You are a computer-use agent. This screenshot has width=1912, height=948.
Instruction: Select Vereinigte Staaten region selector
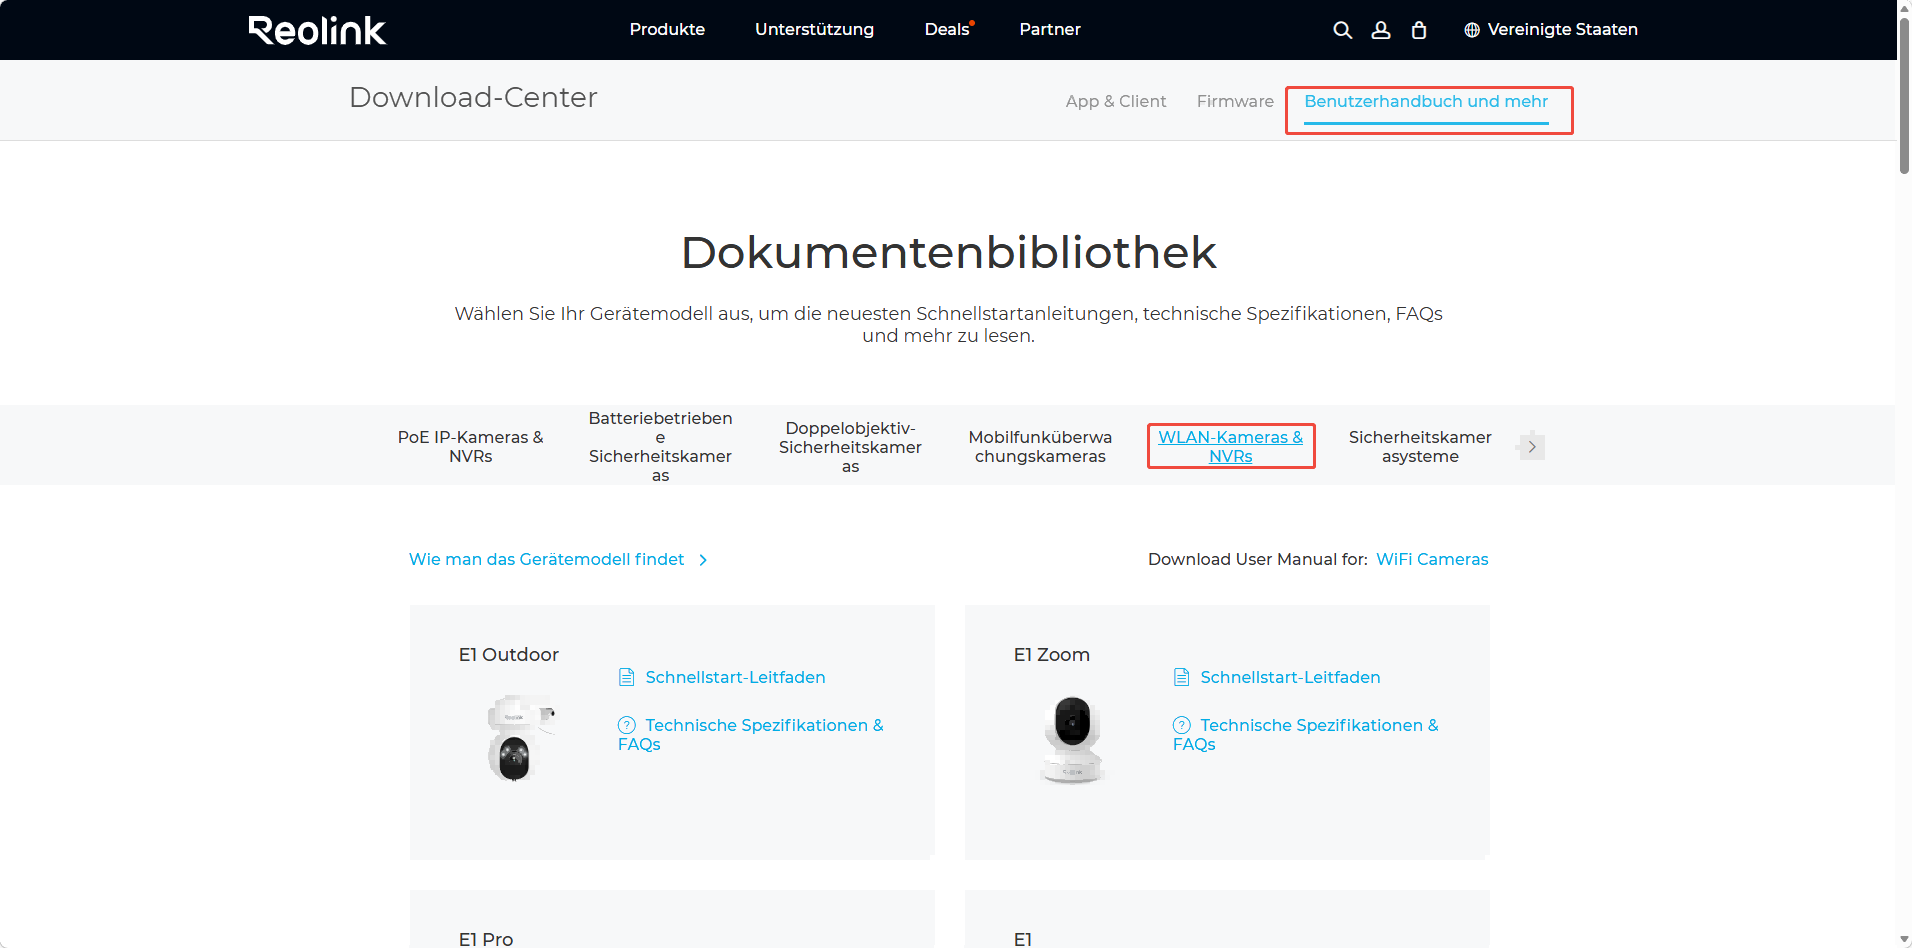click(x=1551, y=30)
